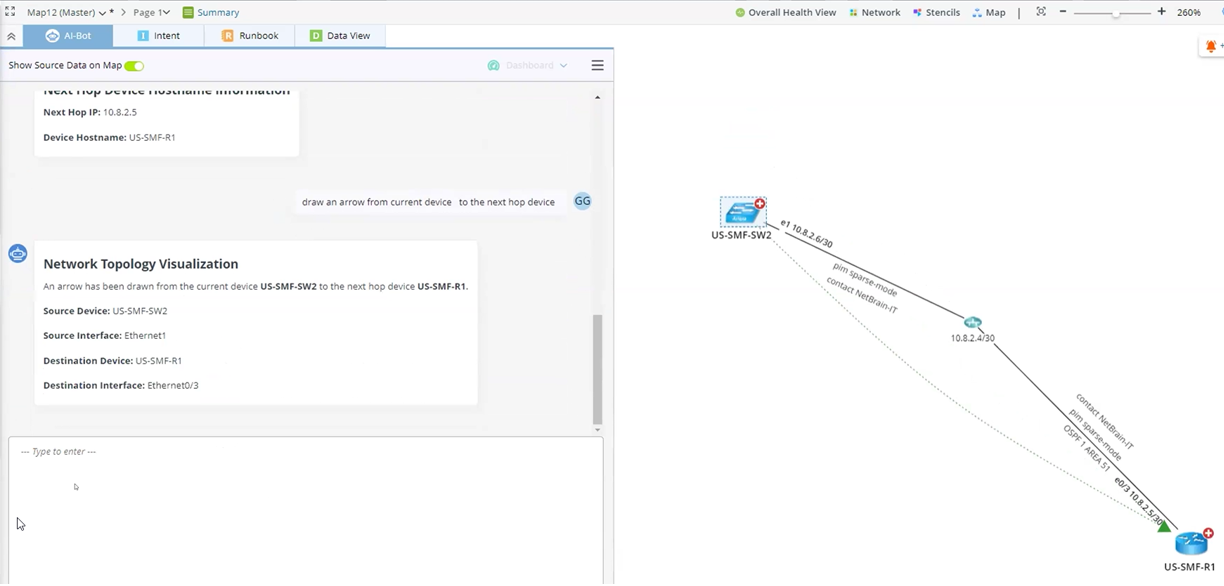Click the 'OSPF 1 AREA 51' link label
The height and width of the screenshot is (586, 1224).
[x=1086, y=448]
